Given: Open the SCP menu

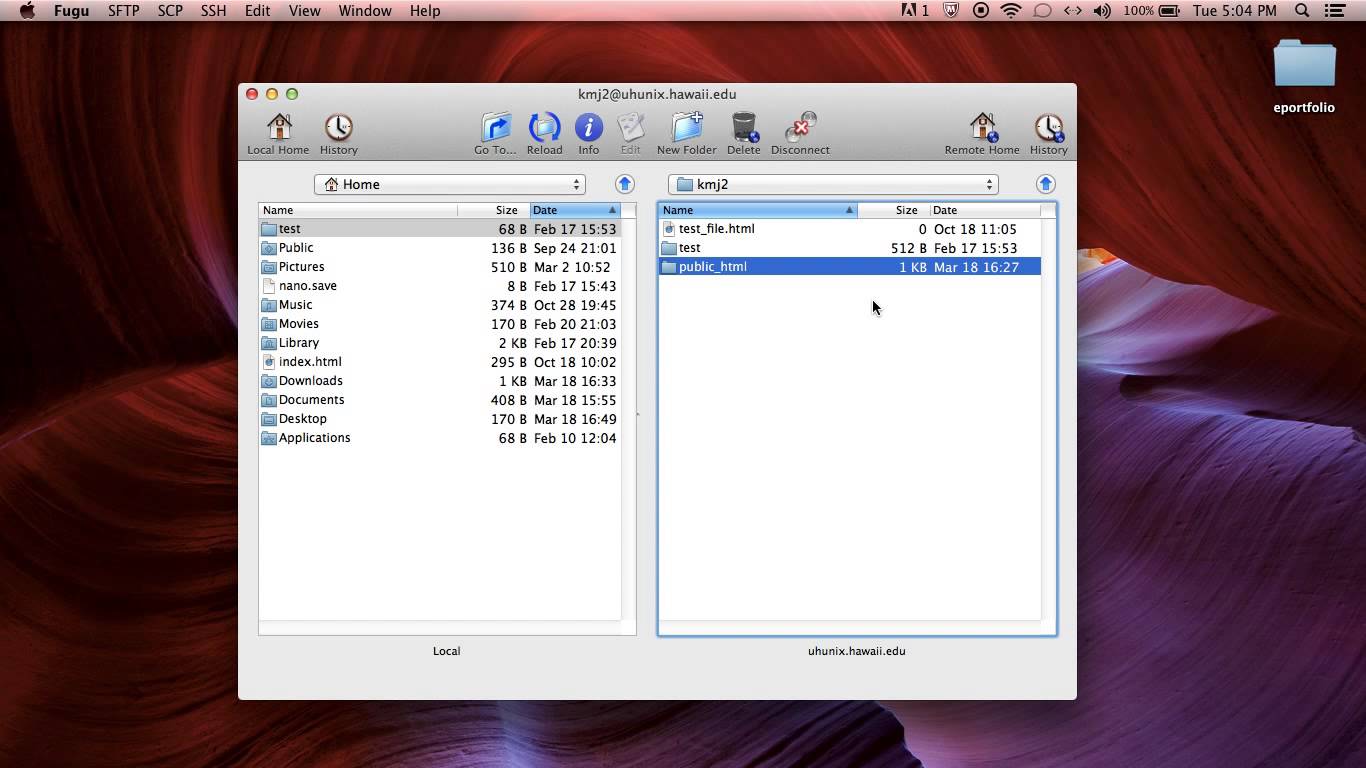Looking at the screenshot, I should pyautogui.click(x=170, y=11).
